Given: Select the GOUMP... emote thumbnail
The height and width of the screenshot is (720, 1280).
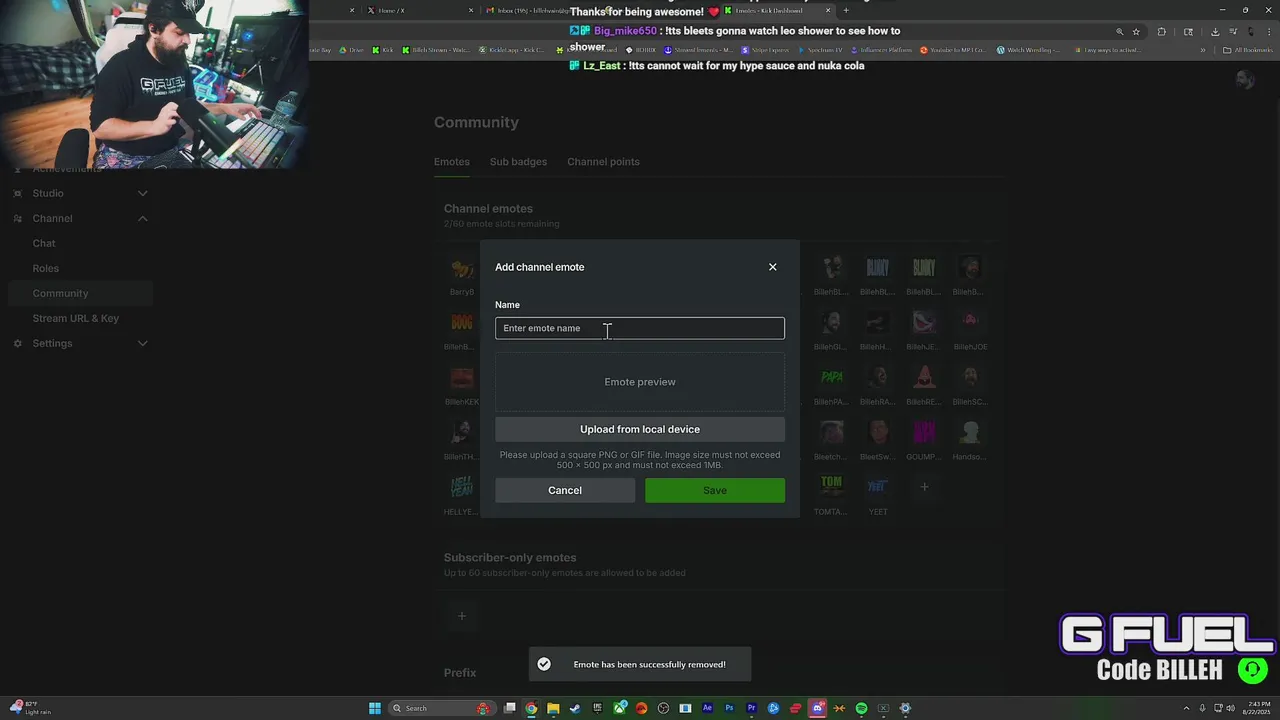Looking at the screenshot, I should 924,432.
